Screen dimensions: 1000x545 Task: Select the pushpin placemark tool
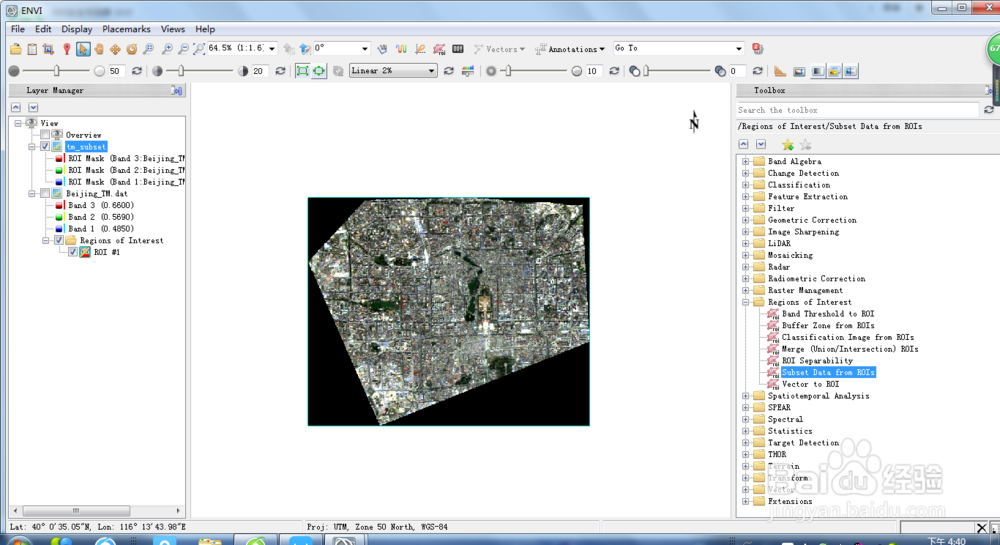(66, 49)
